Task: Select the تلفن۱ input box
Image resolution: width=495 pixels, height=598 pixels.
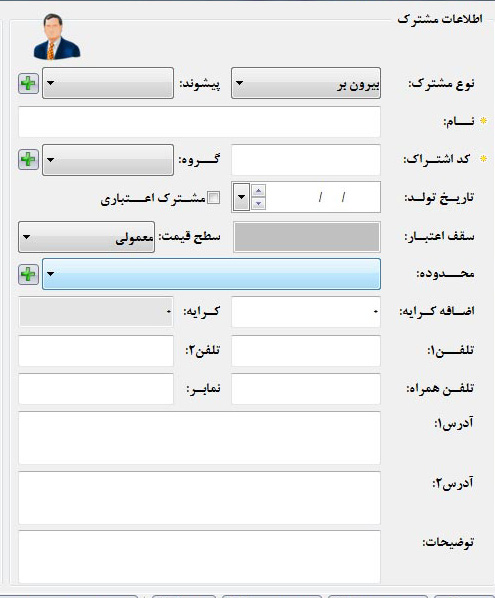Action: point(306,351)
